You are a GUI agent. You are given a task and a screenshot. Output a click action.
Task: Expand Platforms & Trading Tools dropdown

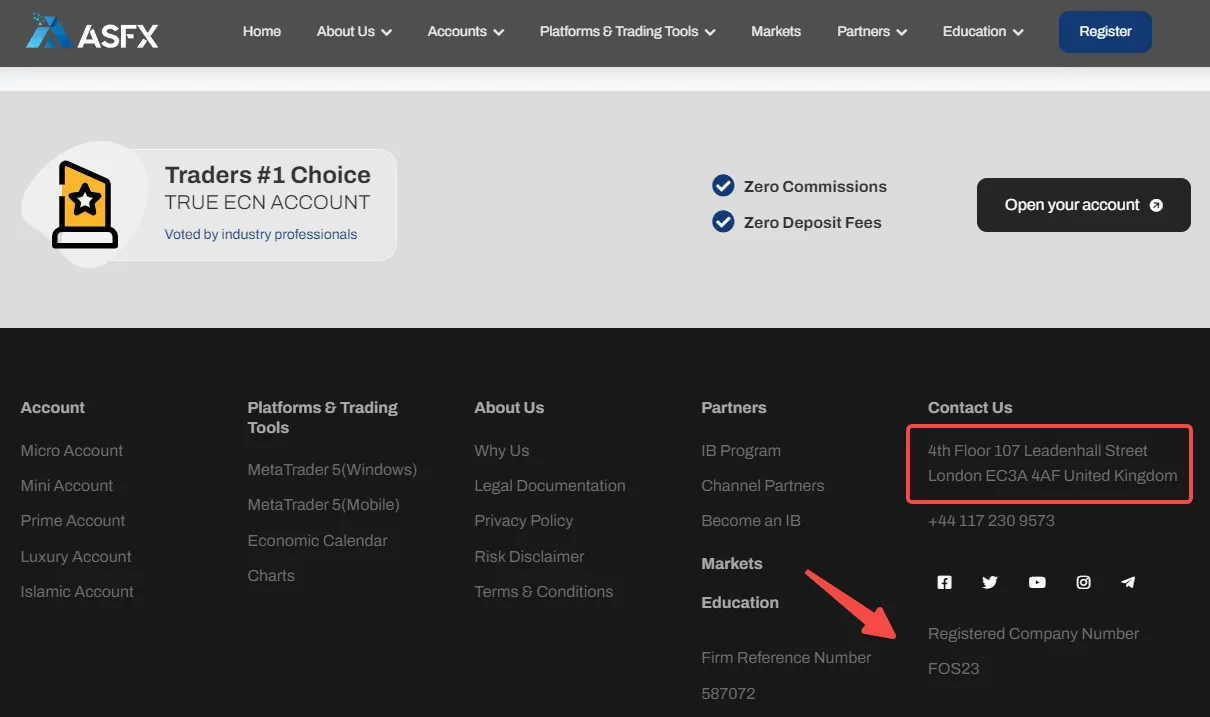628,32
